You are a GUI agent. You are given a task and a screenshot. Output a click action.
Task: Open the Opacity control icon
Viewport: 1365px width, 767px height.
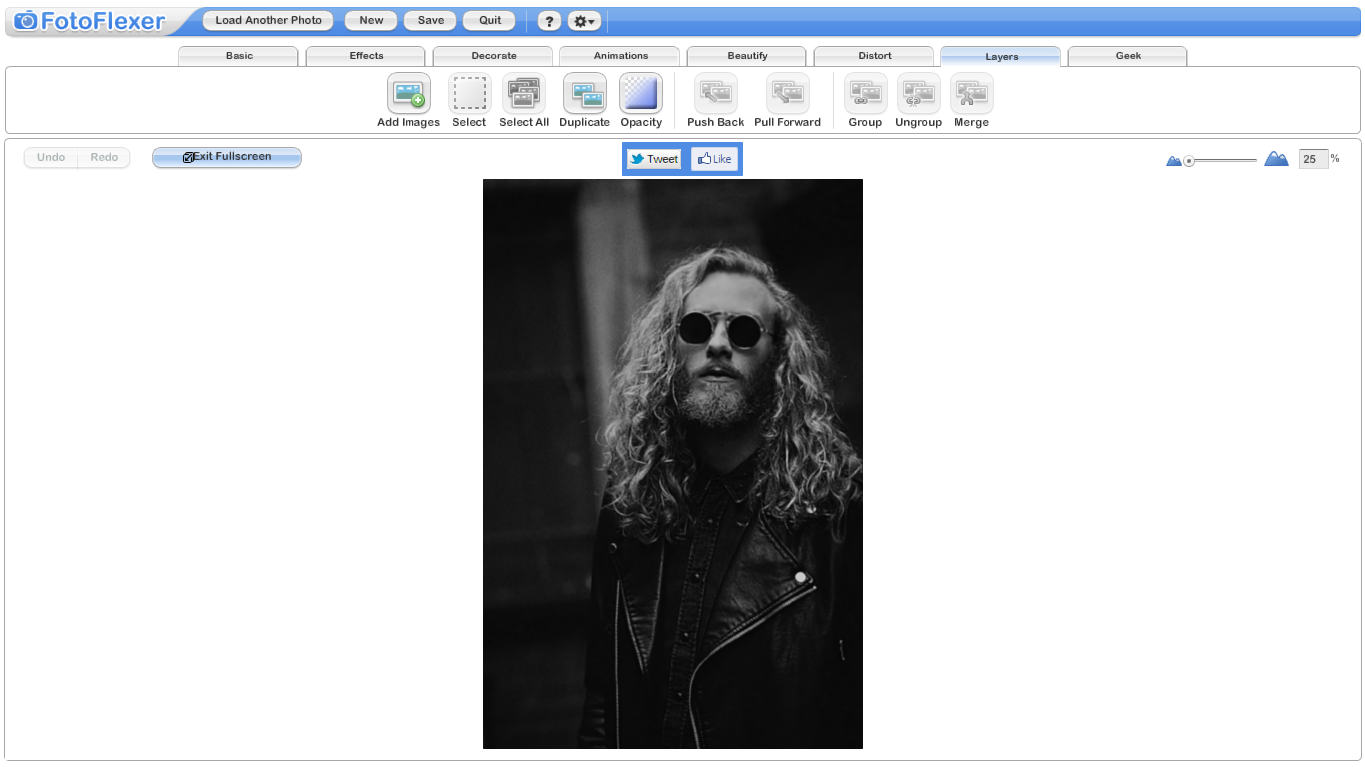click(x=641, y=94)
